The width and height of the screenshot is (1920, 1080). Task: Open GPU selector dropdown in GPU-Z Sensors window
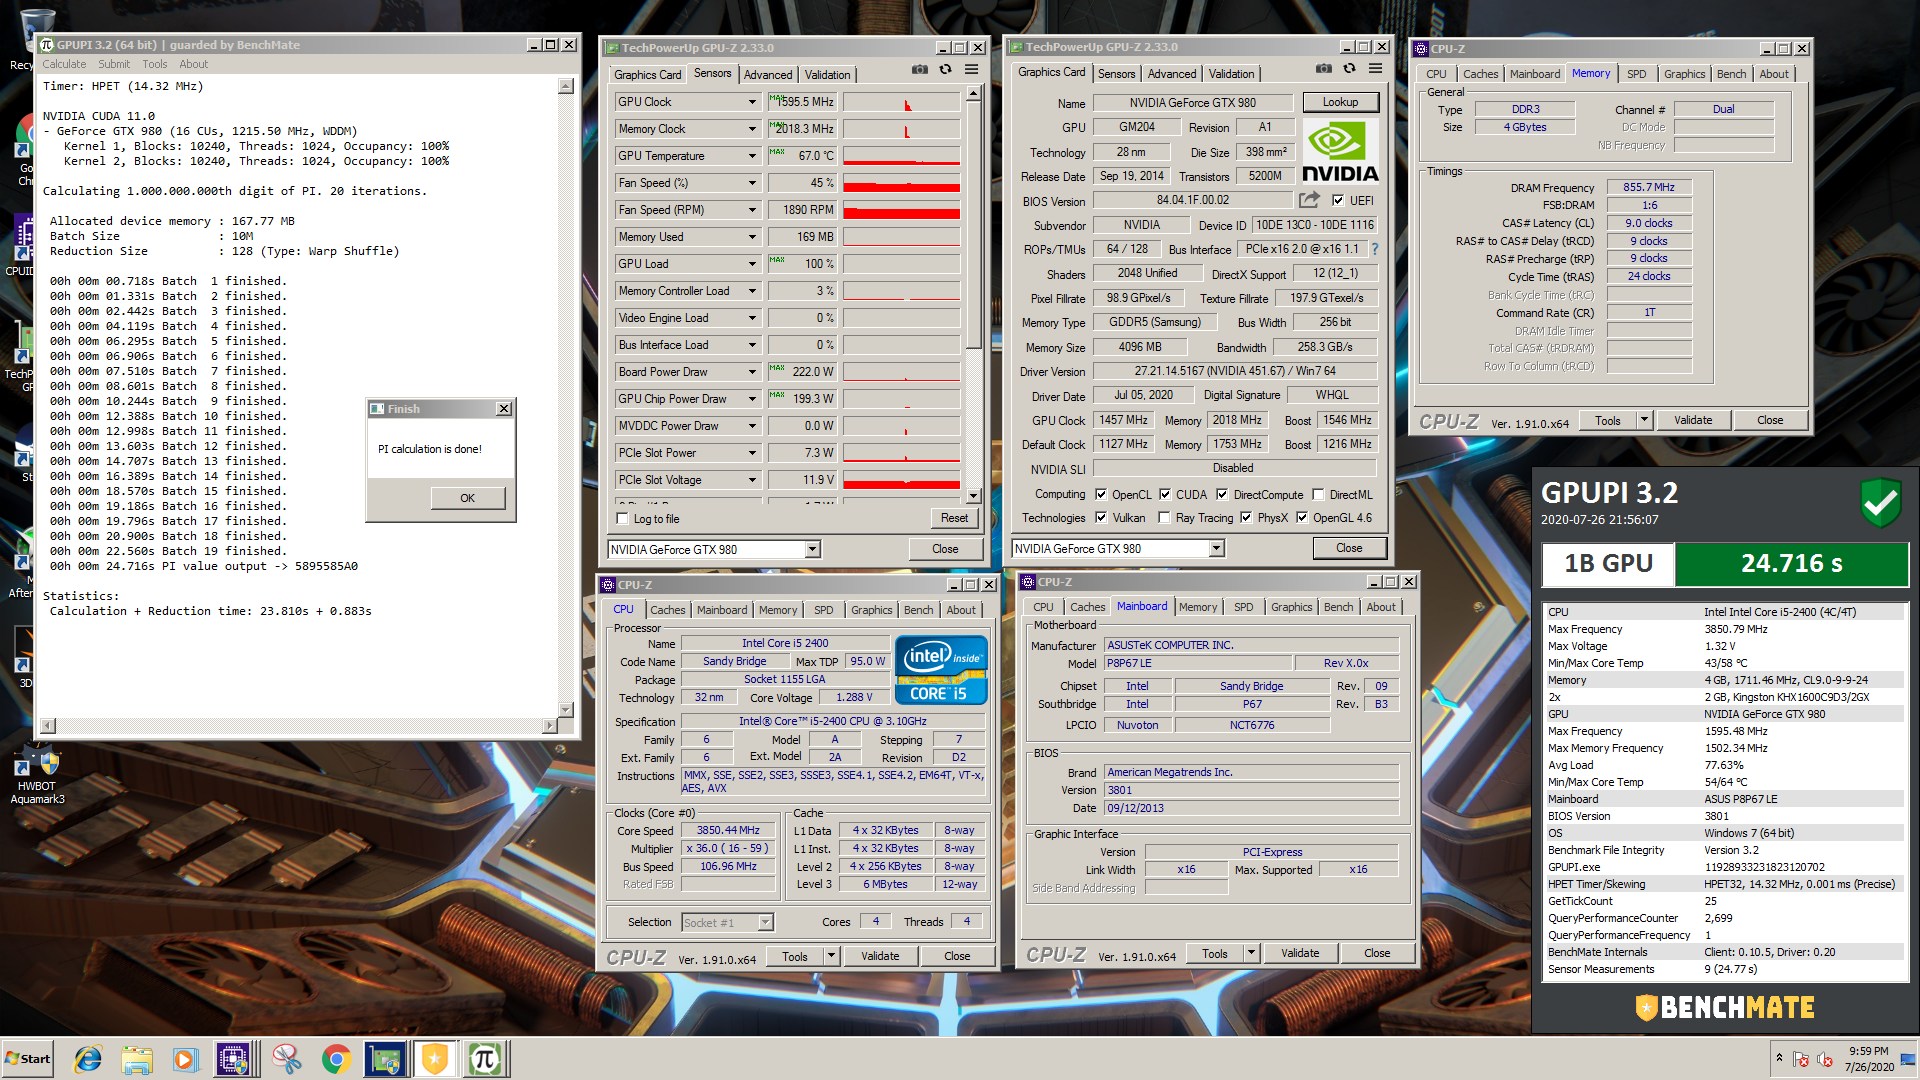point(813,549)
